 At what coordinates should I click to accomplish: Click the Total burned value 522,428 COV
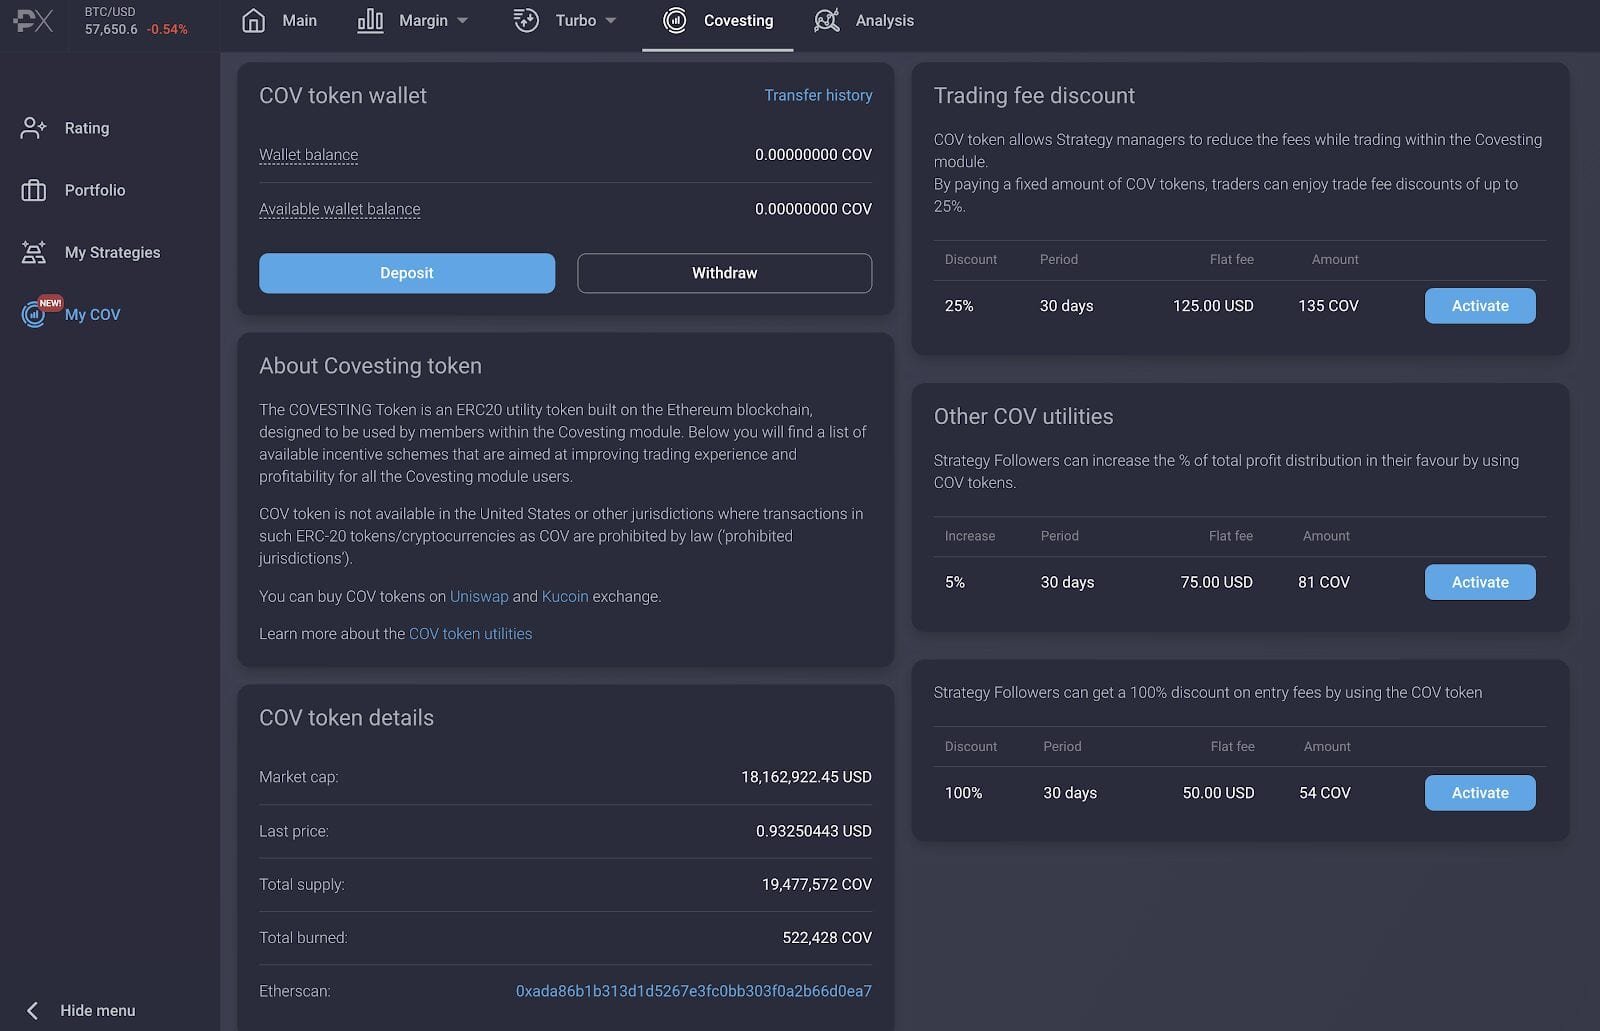[x=827, y=938]
